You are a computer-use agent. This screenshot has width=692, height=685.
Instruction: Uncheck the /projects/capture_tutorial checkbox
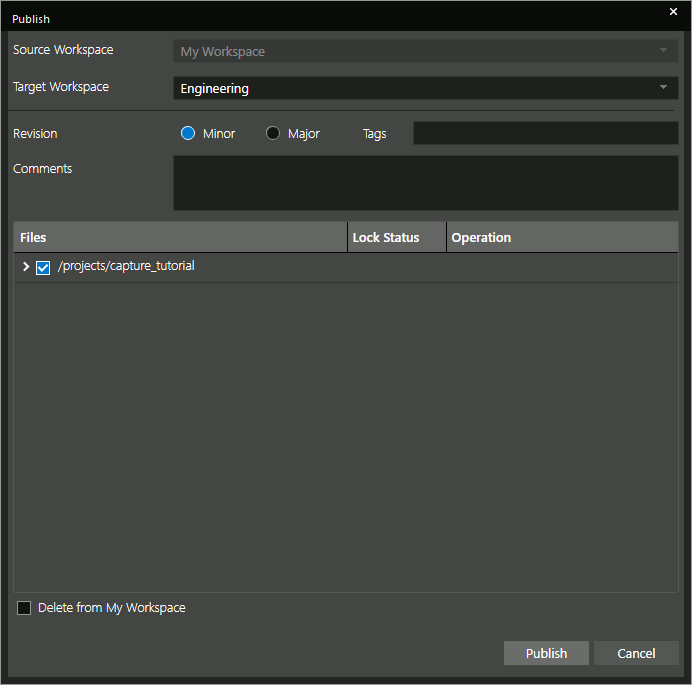tap(43, 267)
